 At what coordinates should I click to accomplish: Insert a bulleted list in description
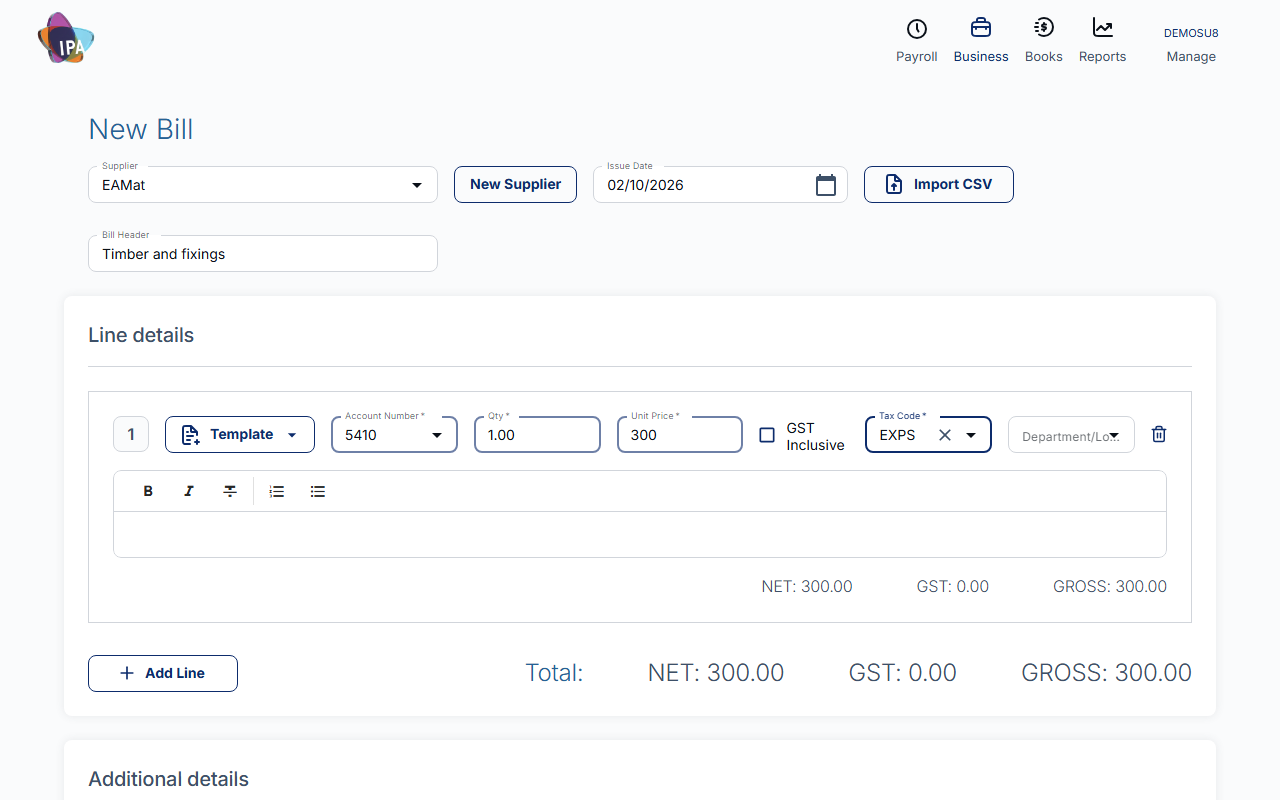(x=318, y=491)
